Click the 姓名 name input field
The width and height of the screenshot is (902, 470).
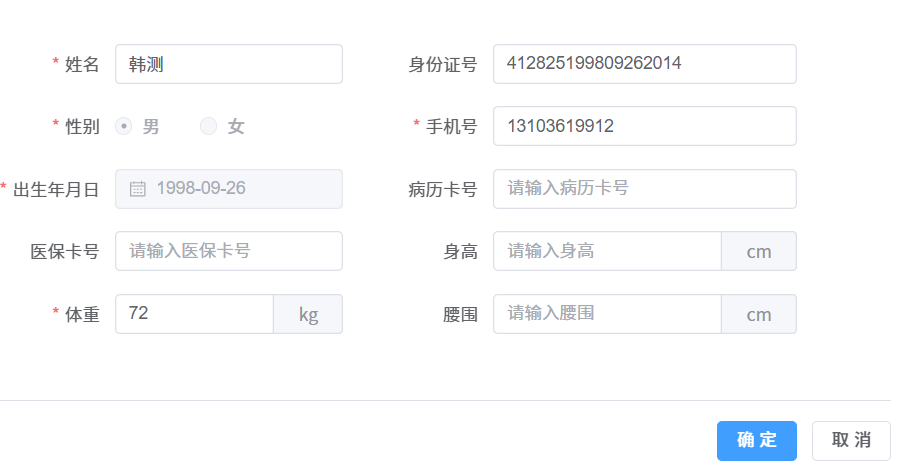coord(228,64)
